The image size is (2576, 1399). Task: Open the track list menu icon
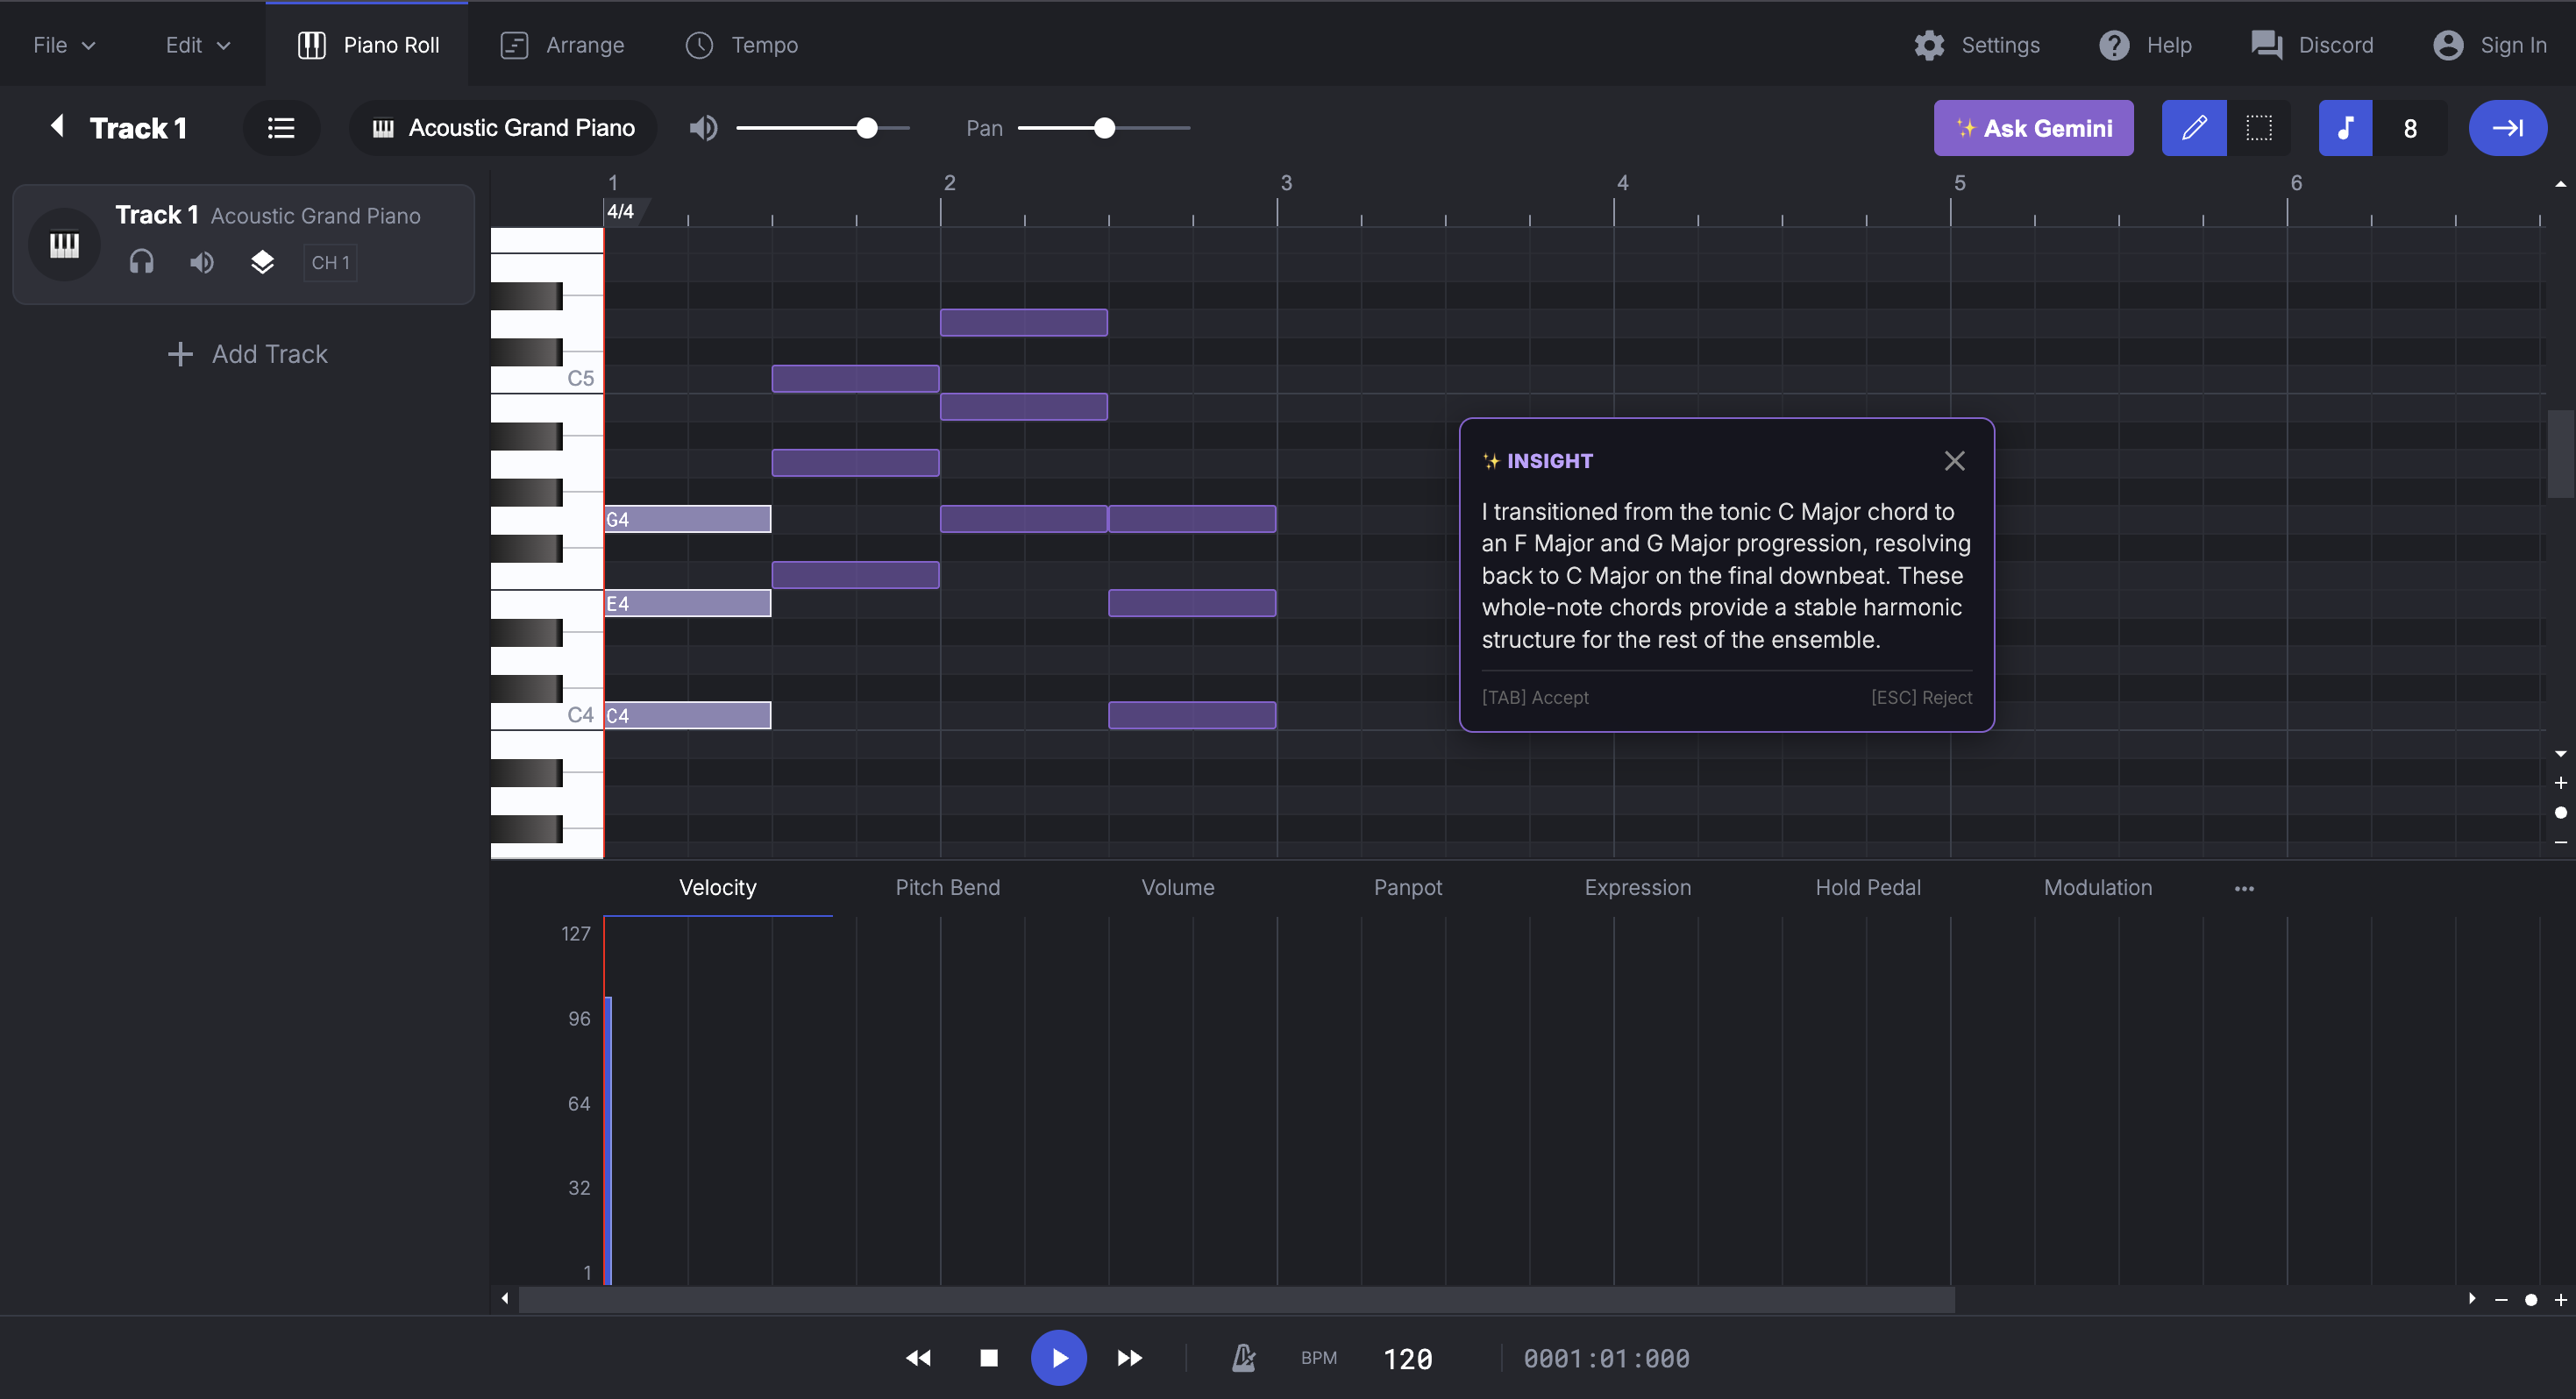click(x=281, y=128)
